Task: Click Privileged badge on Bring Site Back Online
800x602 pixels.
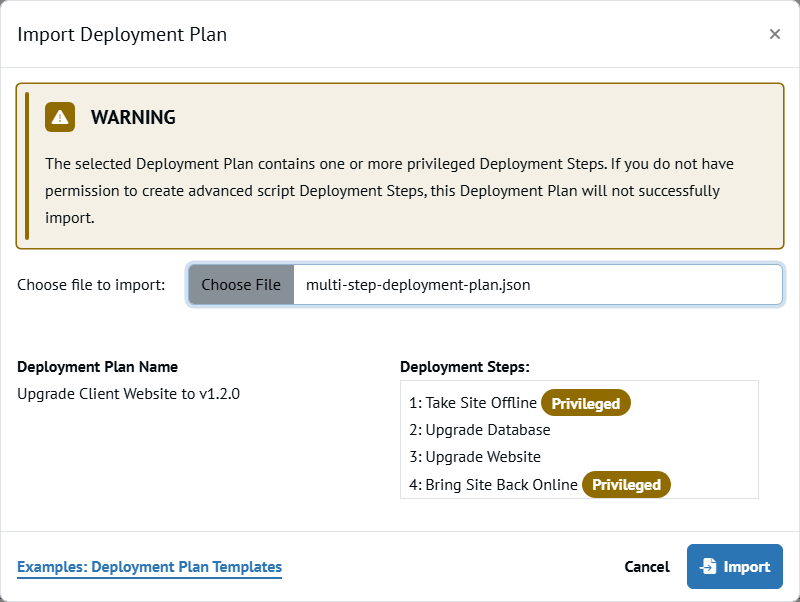Action: pyautogui.click(x=627, y=485)
